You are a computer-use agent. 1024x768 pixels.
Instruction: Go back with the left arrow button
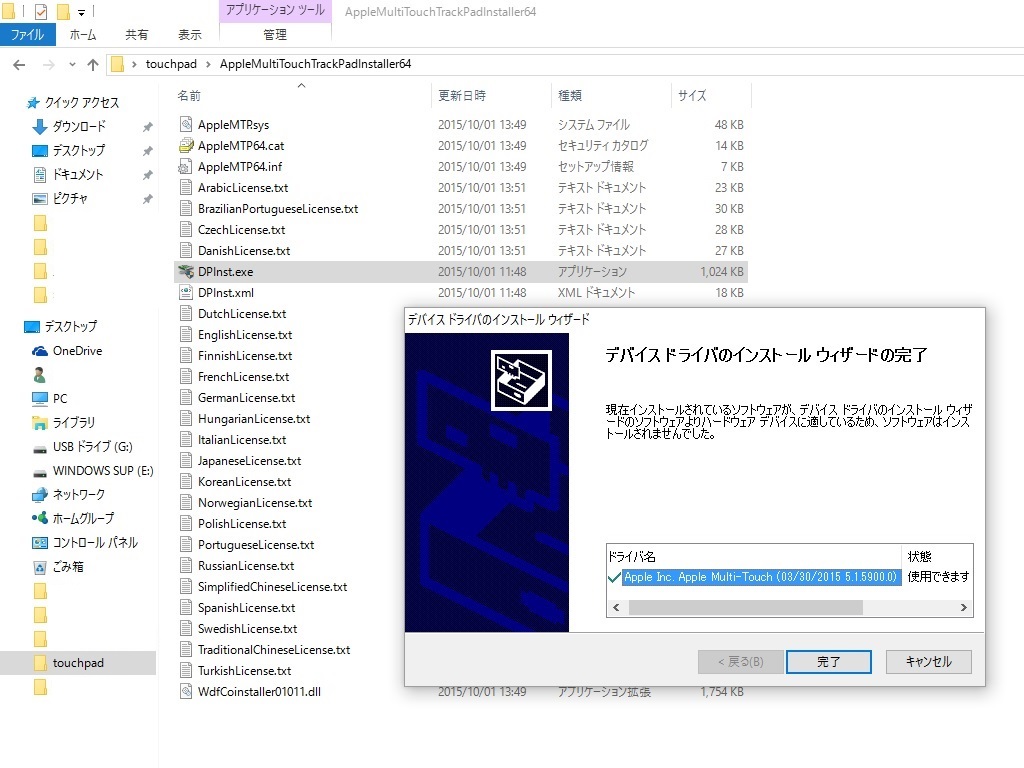click(19, 64)
